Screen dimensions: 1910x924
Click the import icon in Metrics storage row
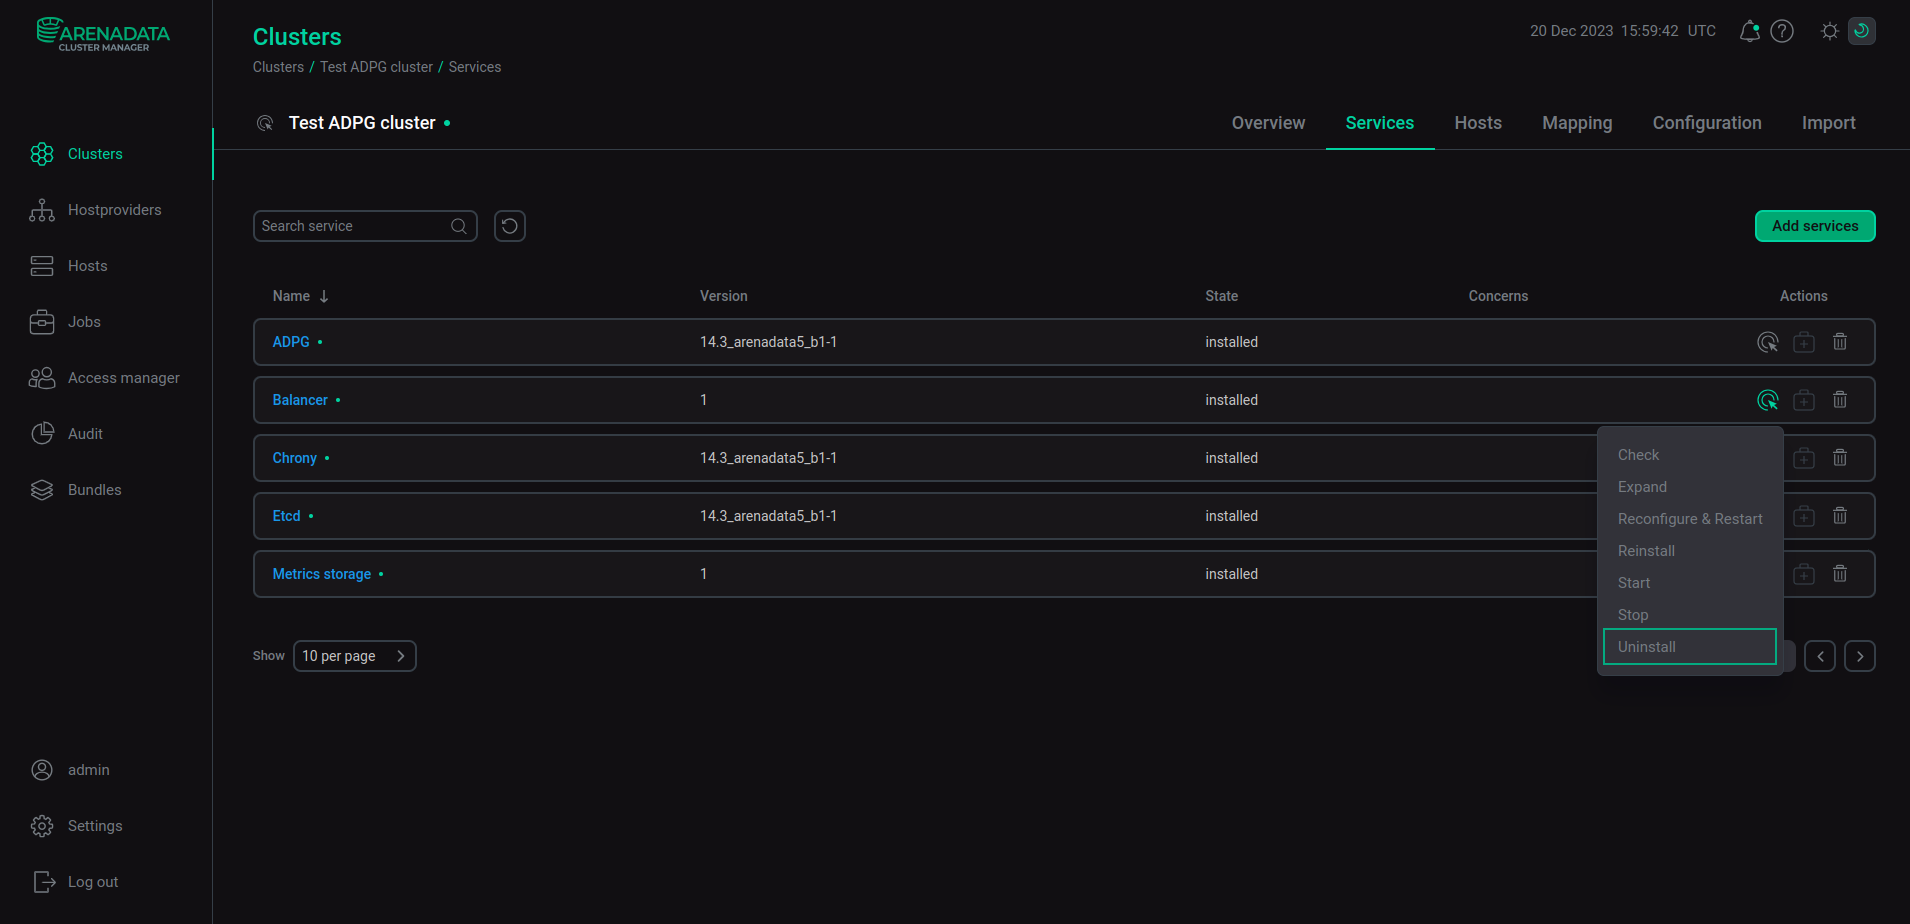pyautogui.click(x=1804, y=574)
